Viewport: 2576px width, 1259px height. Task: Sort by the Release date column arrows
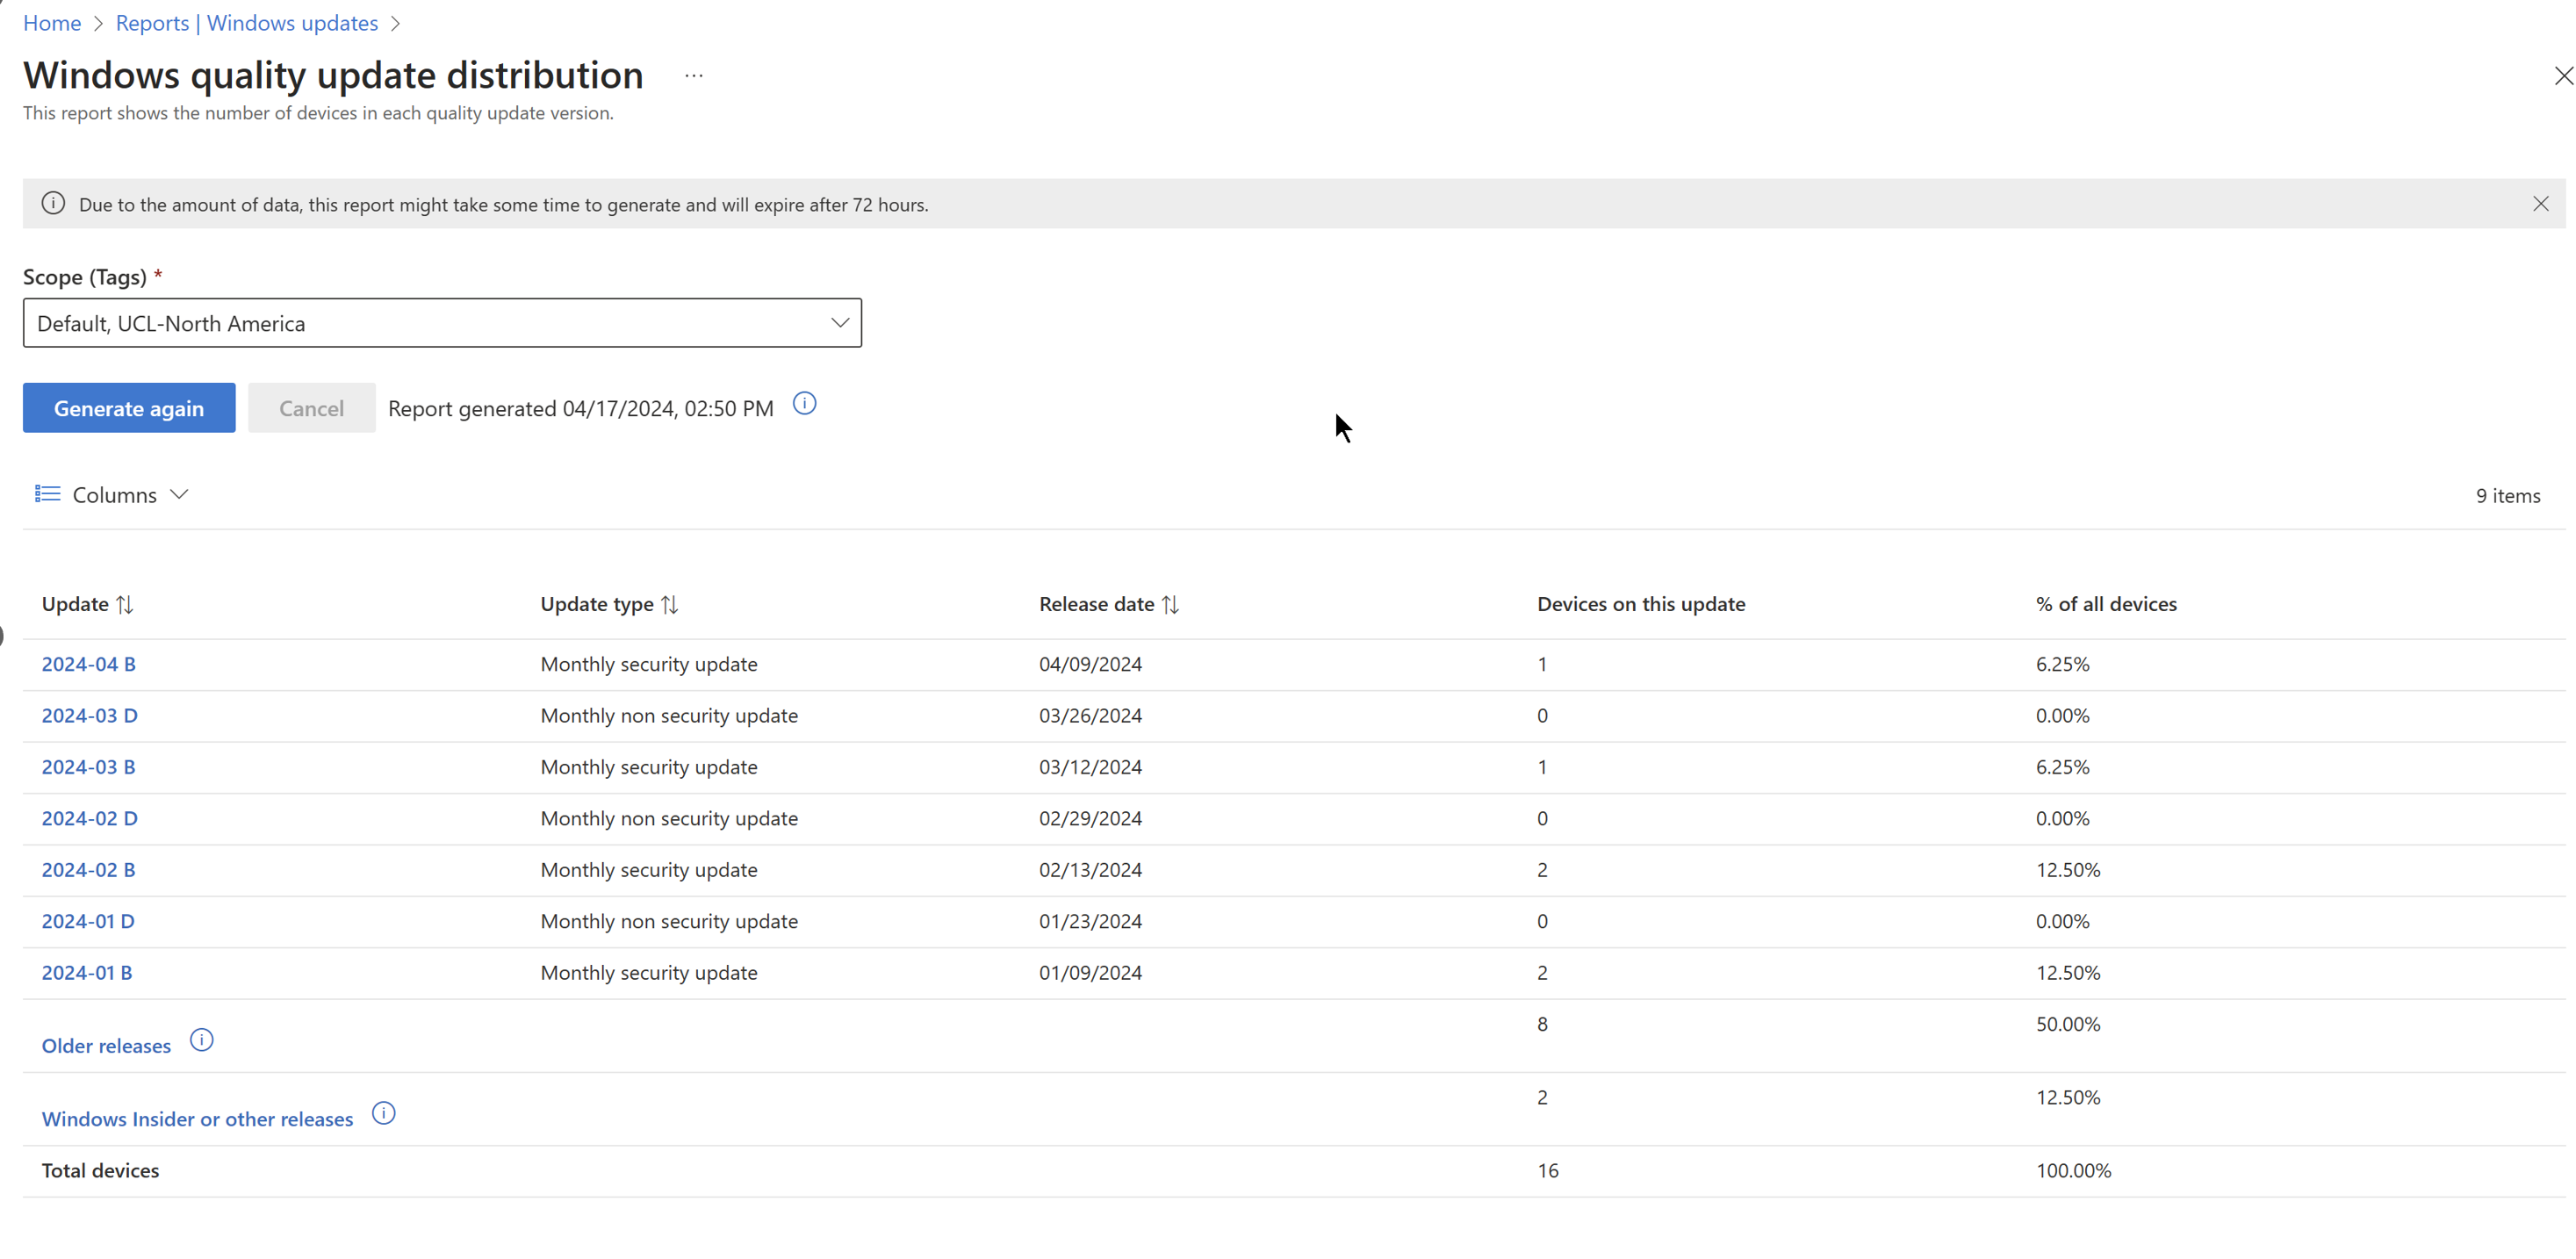[1170, 604]
